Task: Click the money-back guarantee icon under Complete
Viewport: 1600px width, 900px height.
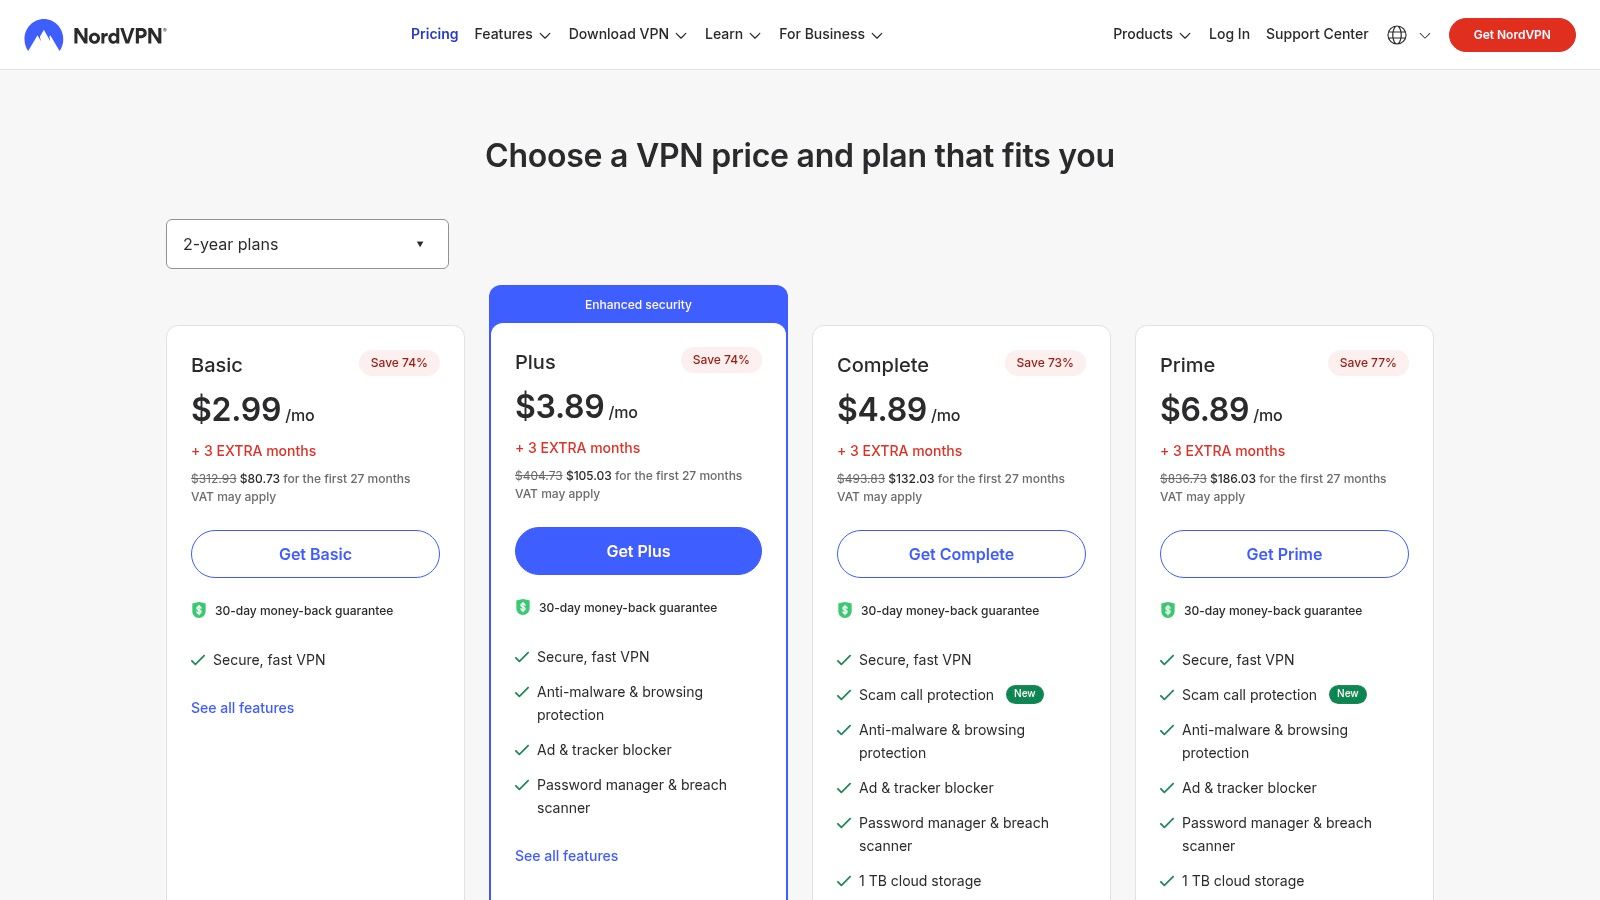Action: click(x=844, y=610)
